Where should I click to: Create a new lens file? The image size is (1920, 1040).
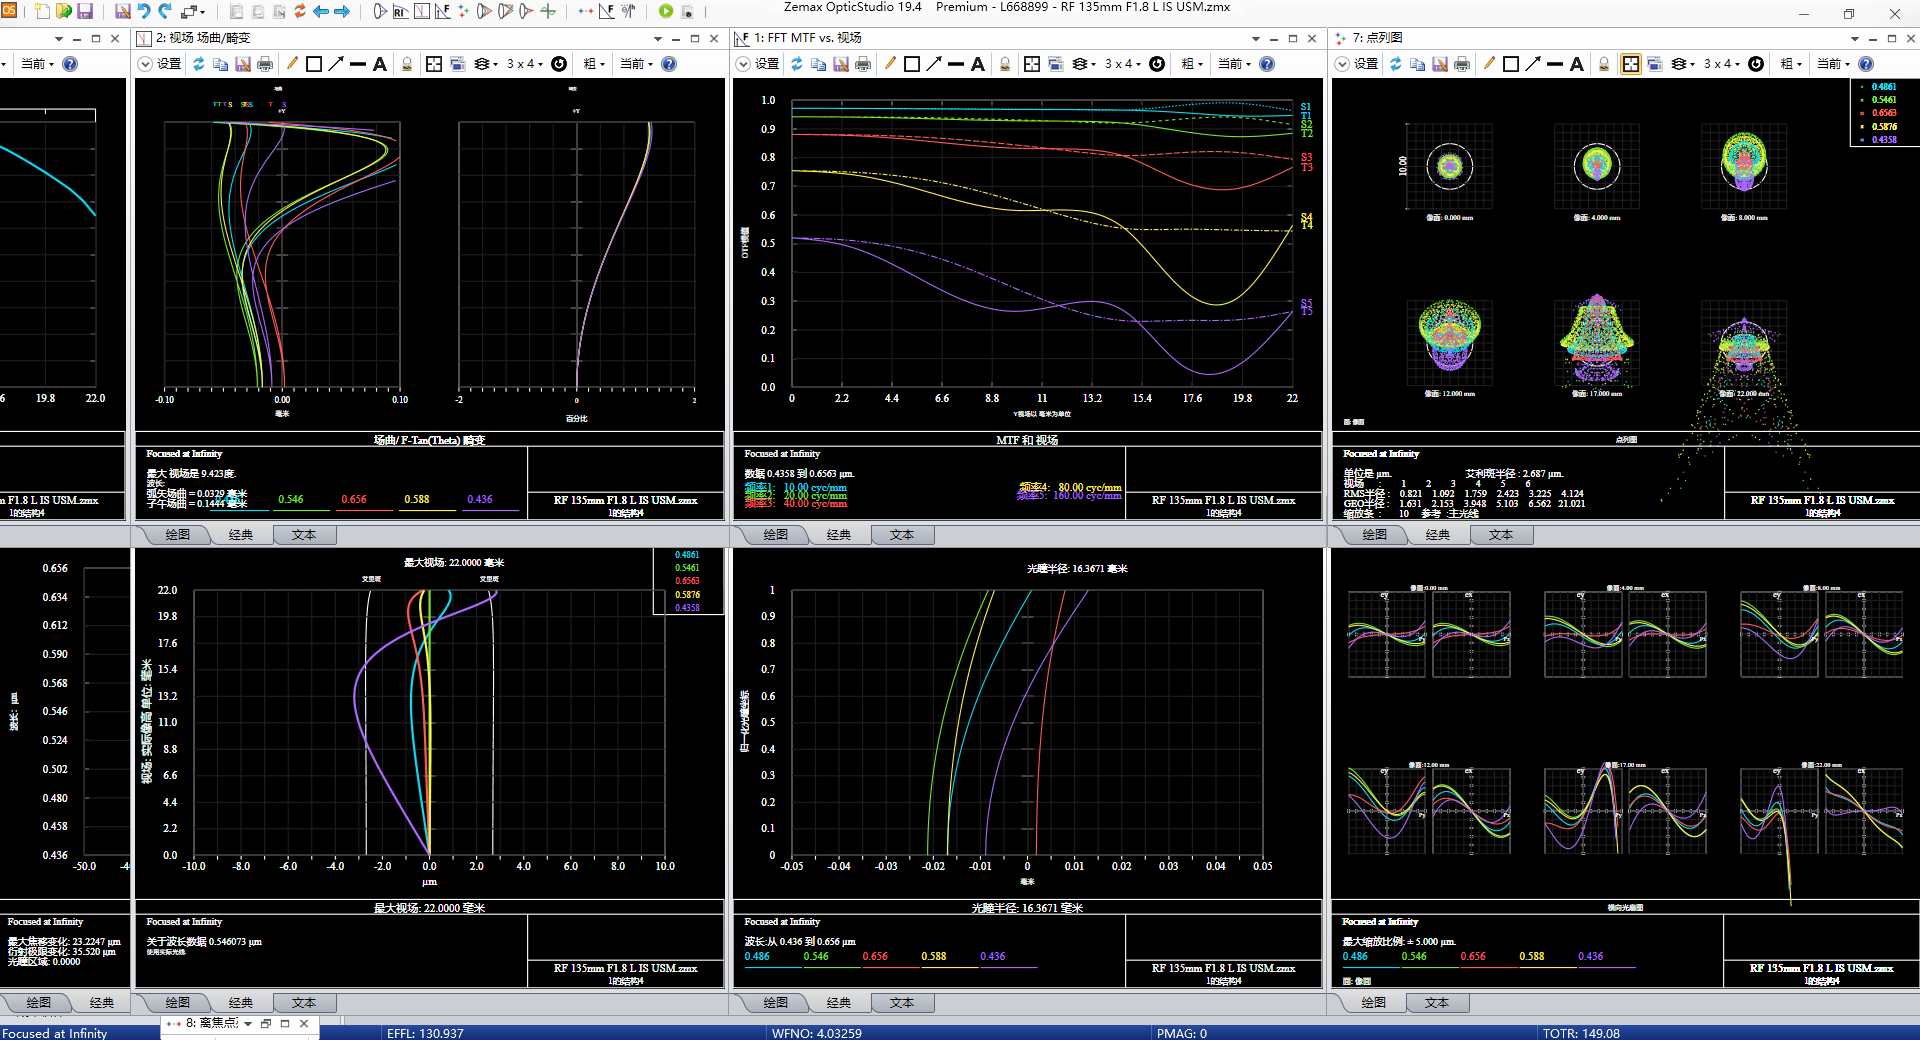pyautogui.click(x=42, y=11)
